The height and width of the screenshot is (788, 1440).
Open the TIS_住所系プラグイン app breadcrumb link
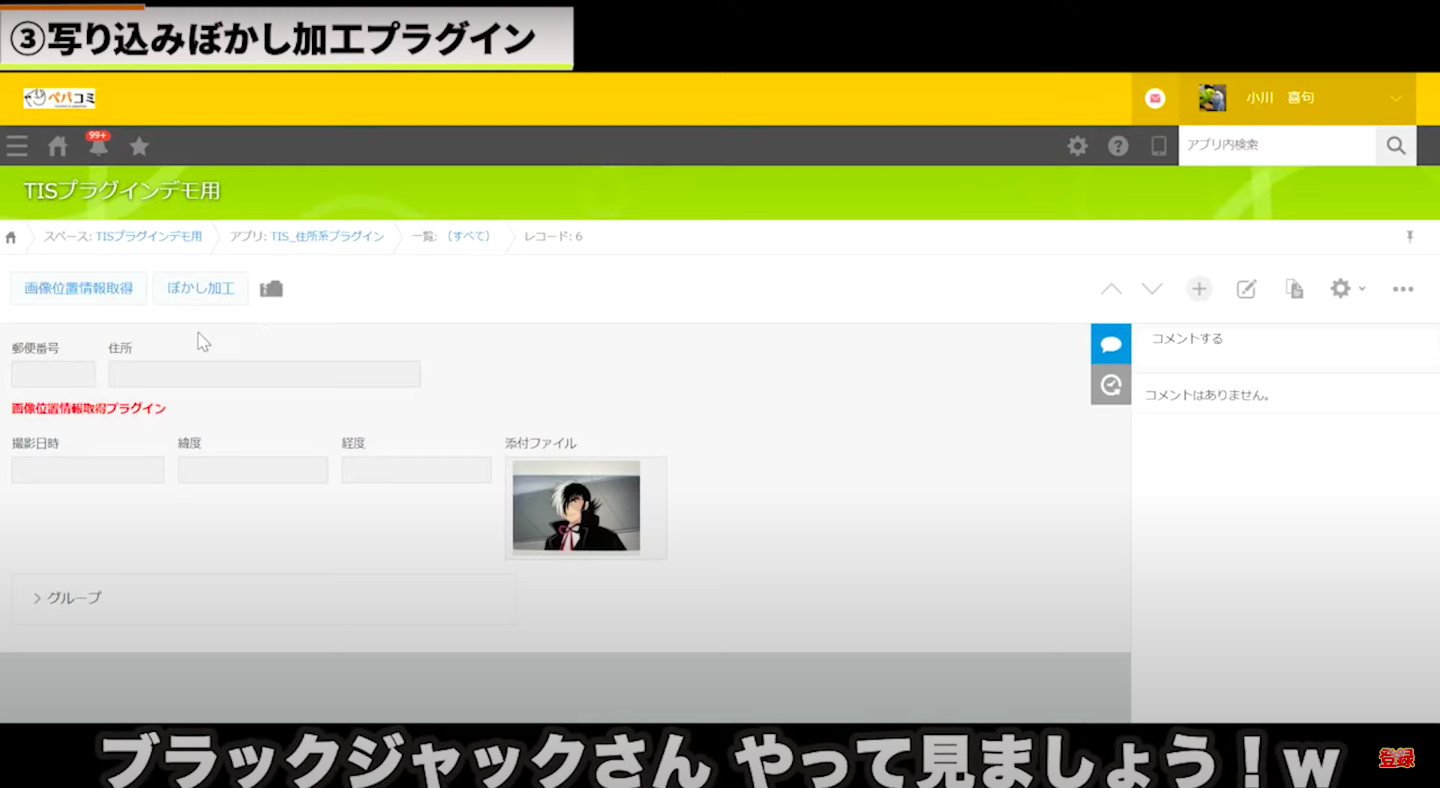click(327, 237)
